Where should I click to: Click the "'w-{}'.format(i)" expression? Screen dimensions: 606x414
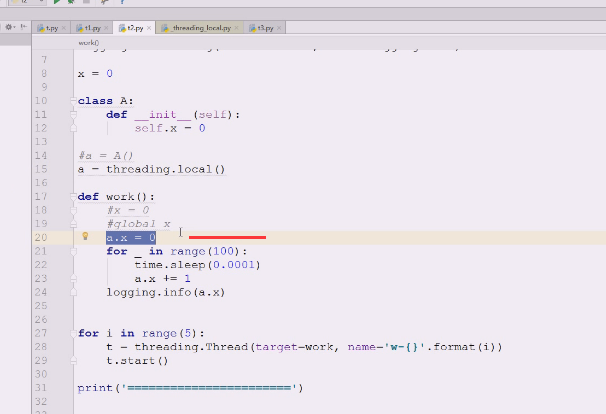coord(443,347)
